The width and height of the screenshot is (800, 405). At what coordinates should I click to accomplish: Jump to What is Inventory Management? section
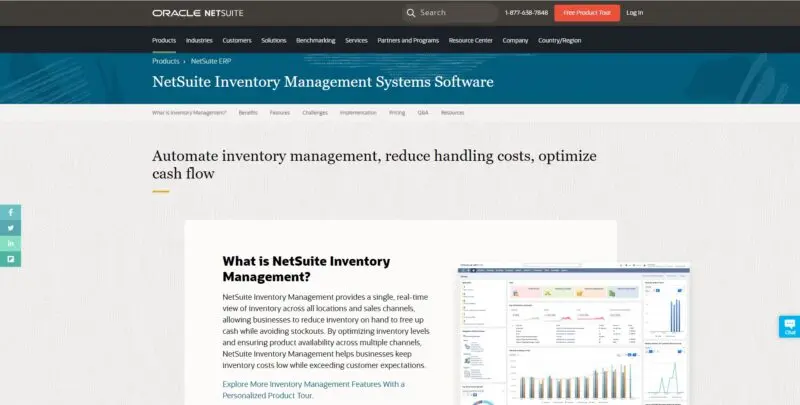189,113
